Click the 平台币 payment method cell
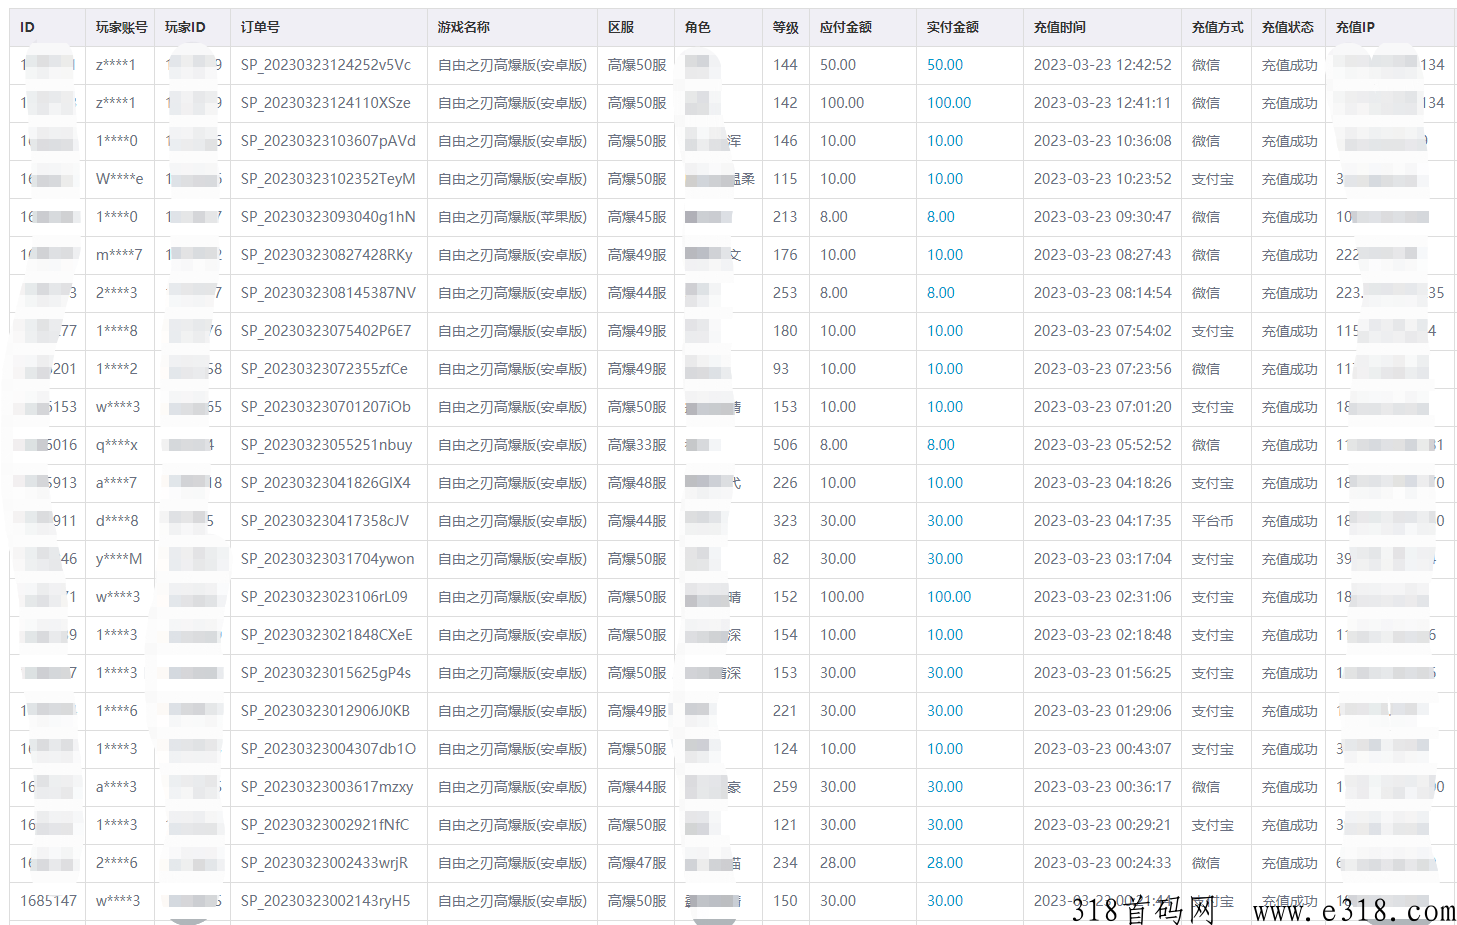1457x925 pixels. point(1212,521)
